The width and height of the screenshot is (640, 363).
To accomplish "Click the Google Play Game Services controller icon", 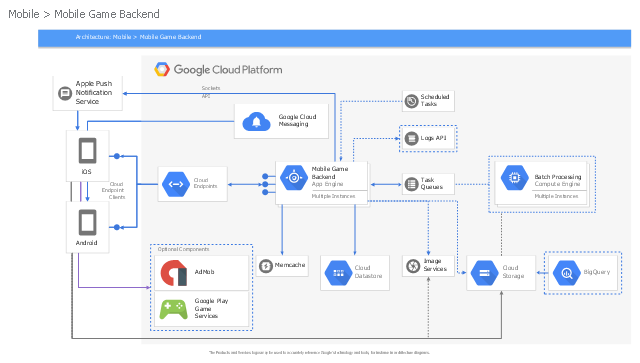I will coord(173,309).
